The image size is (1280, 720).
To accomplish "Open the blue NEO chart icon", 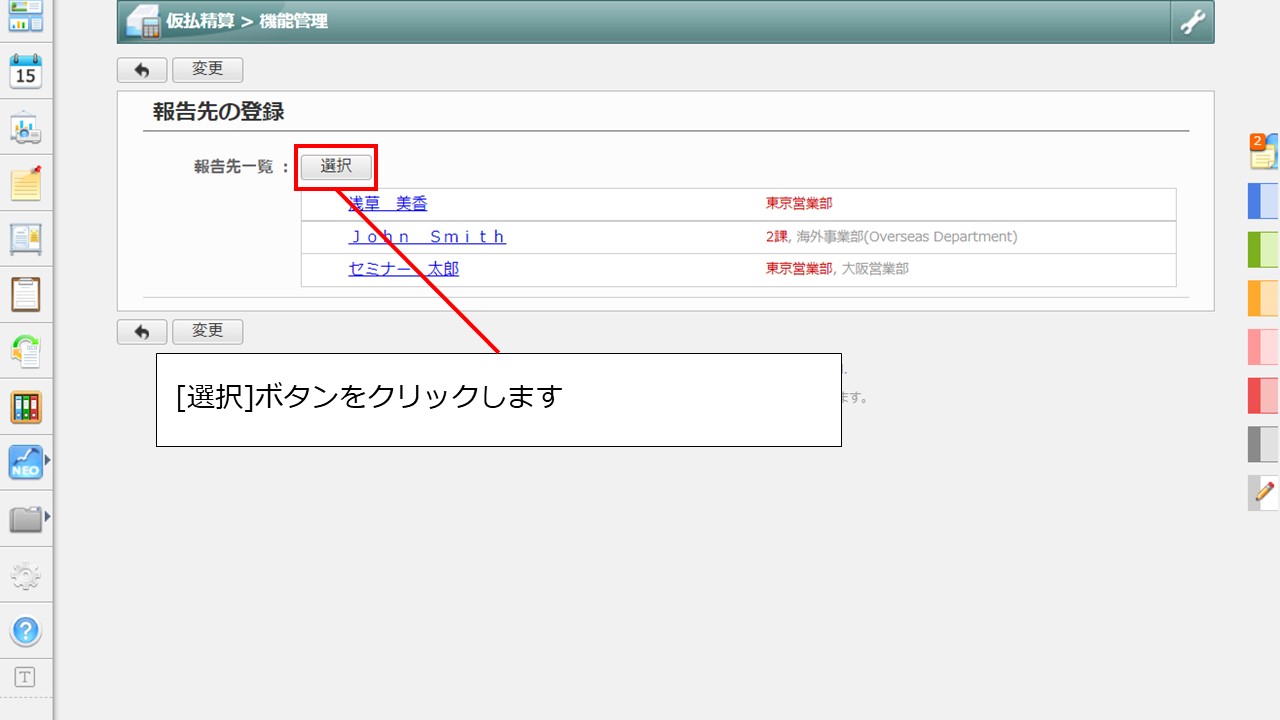I will (25, 462).
